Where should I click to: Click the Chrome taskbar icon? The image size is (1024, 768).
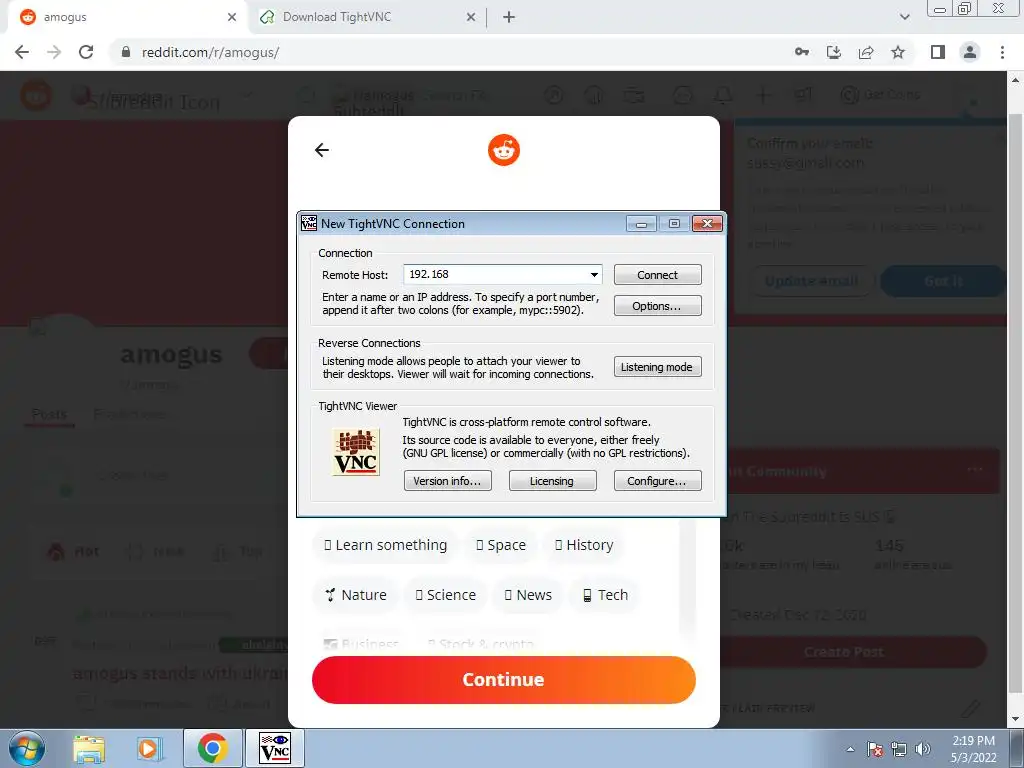pyautogui.click(x=212, y=749)
